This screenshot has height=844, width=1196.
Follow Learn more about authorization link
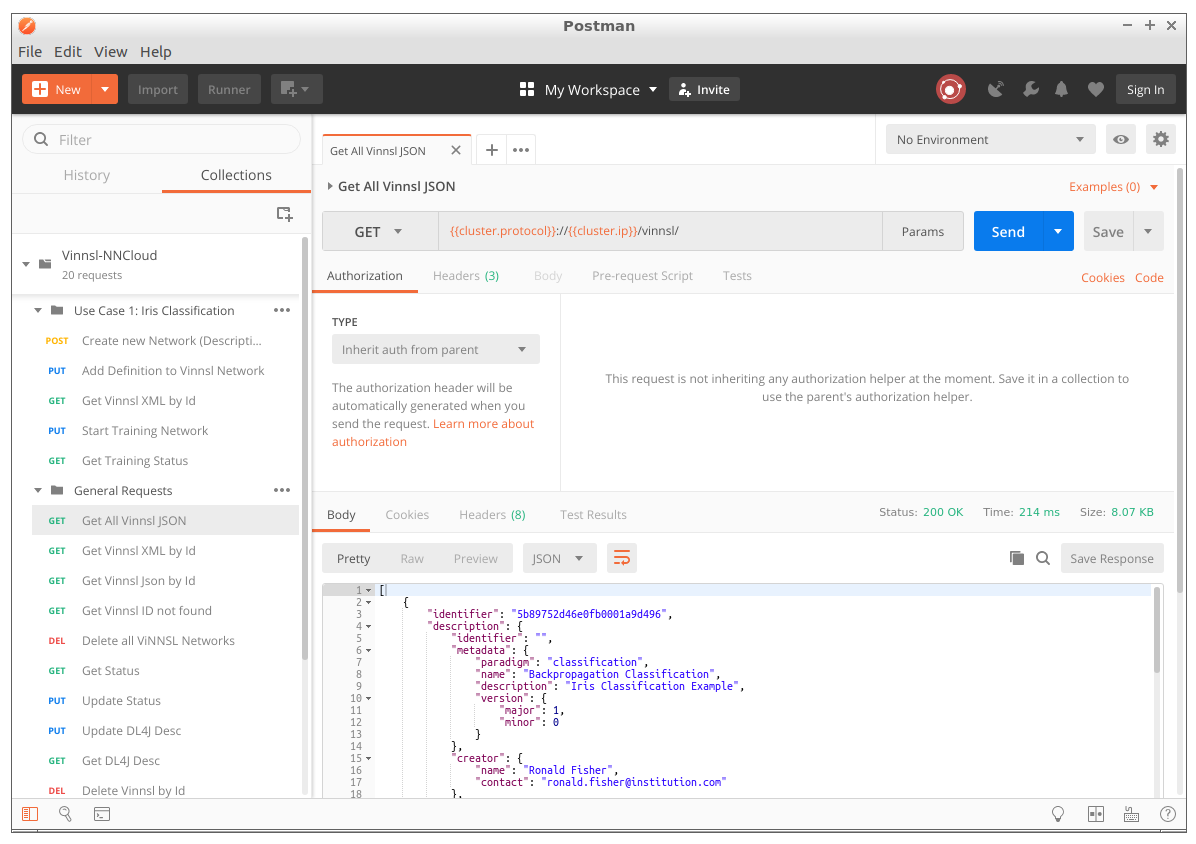(x=432, y=432)
